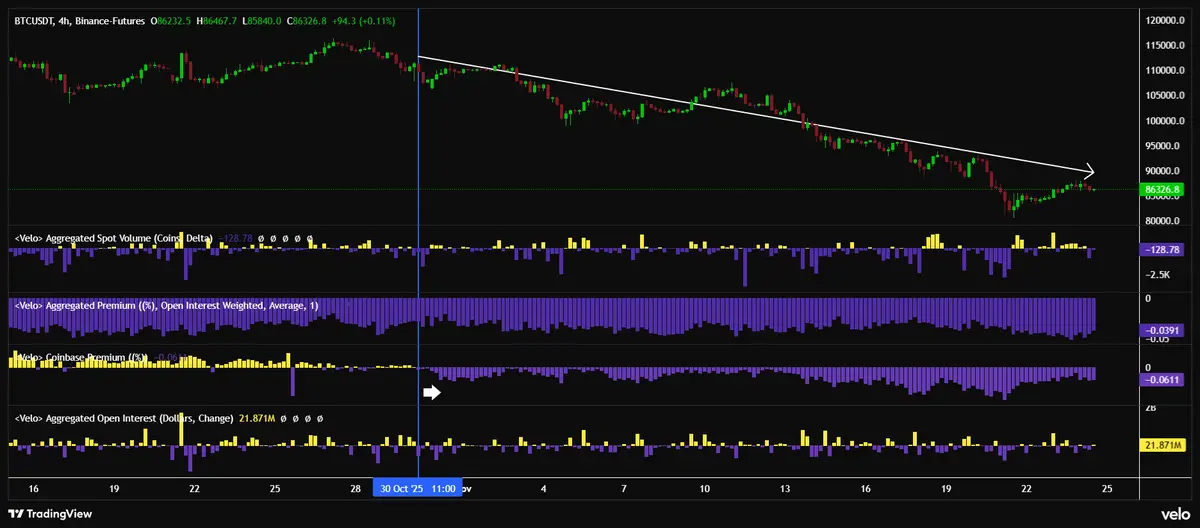Select the Coinbase Premium indicator legend
Viewport: 1200px width, 528px height.
(82, 357)
